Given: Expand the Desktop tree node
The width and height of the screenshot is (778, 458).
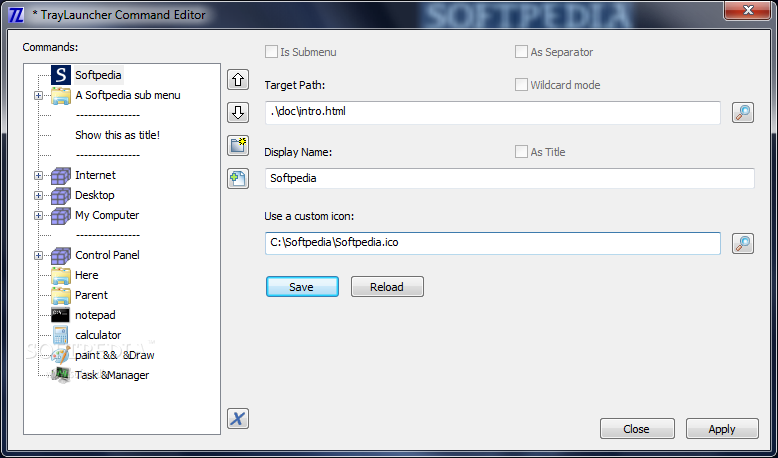Looking at the screenshot, I should [38, 195].
